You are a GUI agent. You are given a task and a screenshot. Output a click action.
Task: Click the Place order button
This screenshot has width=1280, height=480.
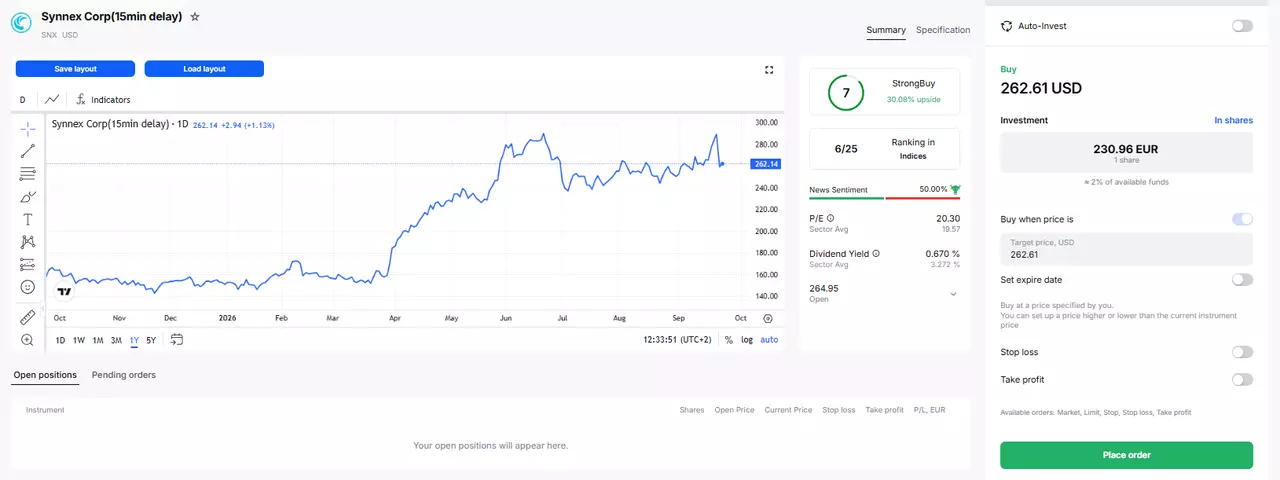pyautogui.click(x=1126, y=455)
